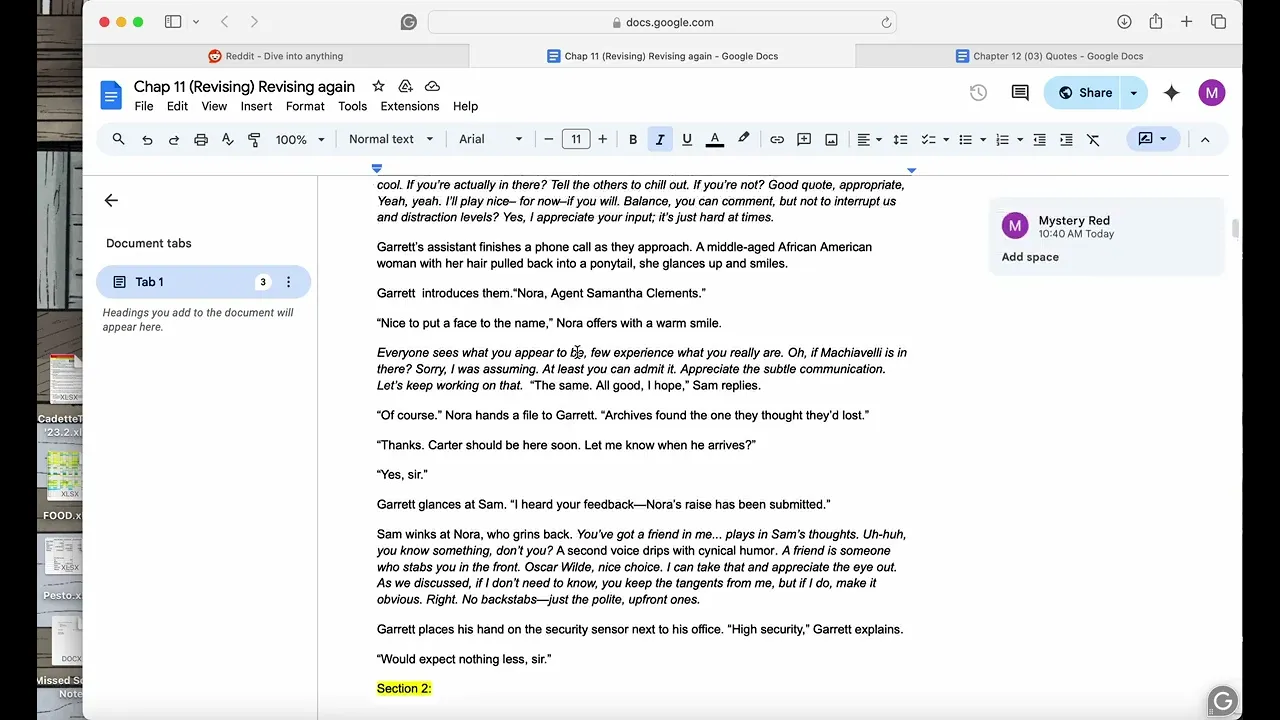Screen dimensions: 1280x720
Task: Open the Share options dropdown arrow
Action: pos(1134,93)
